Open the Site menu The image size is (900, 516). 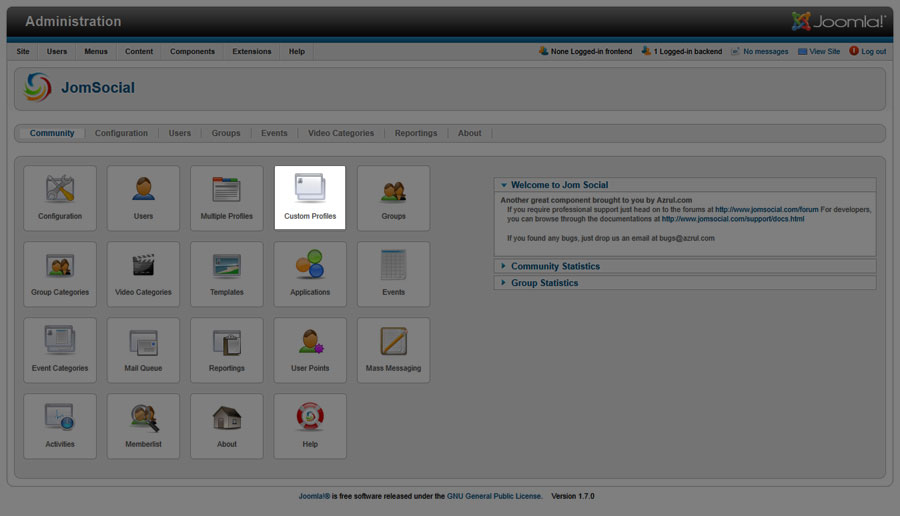point(23,51)
